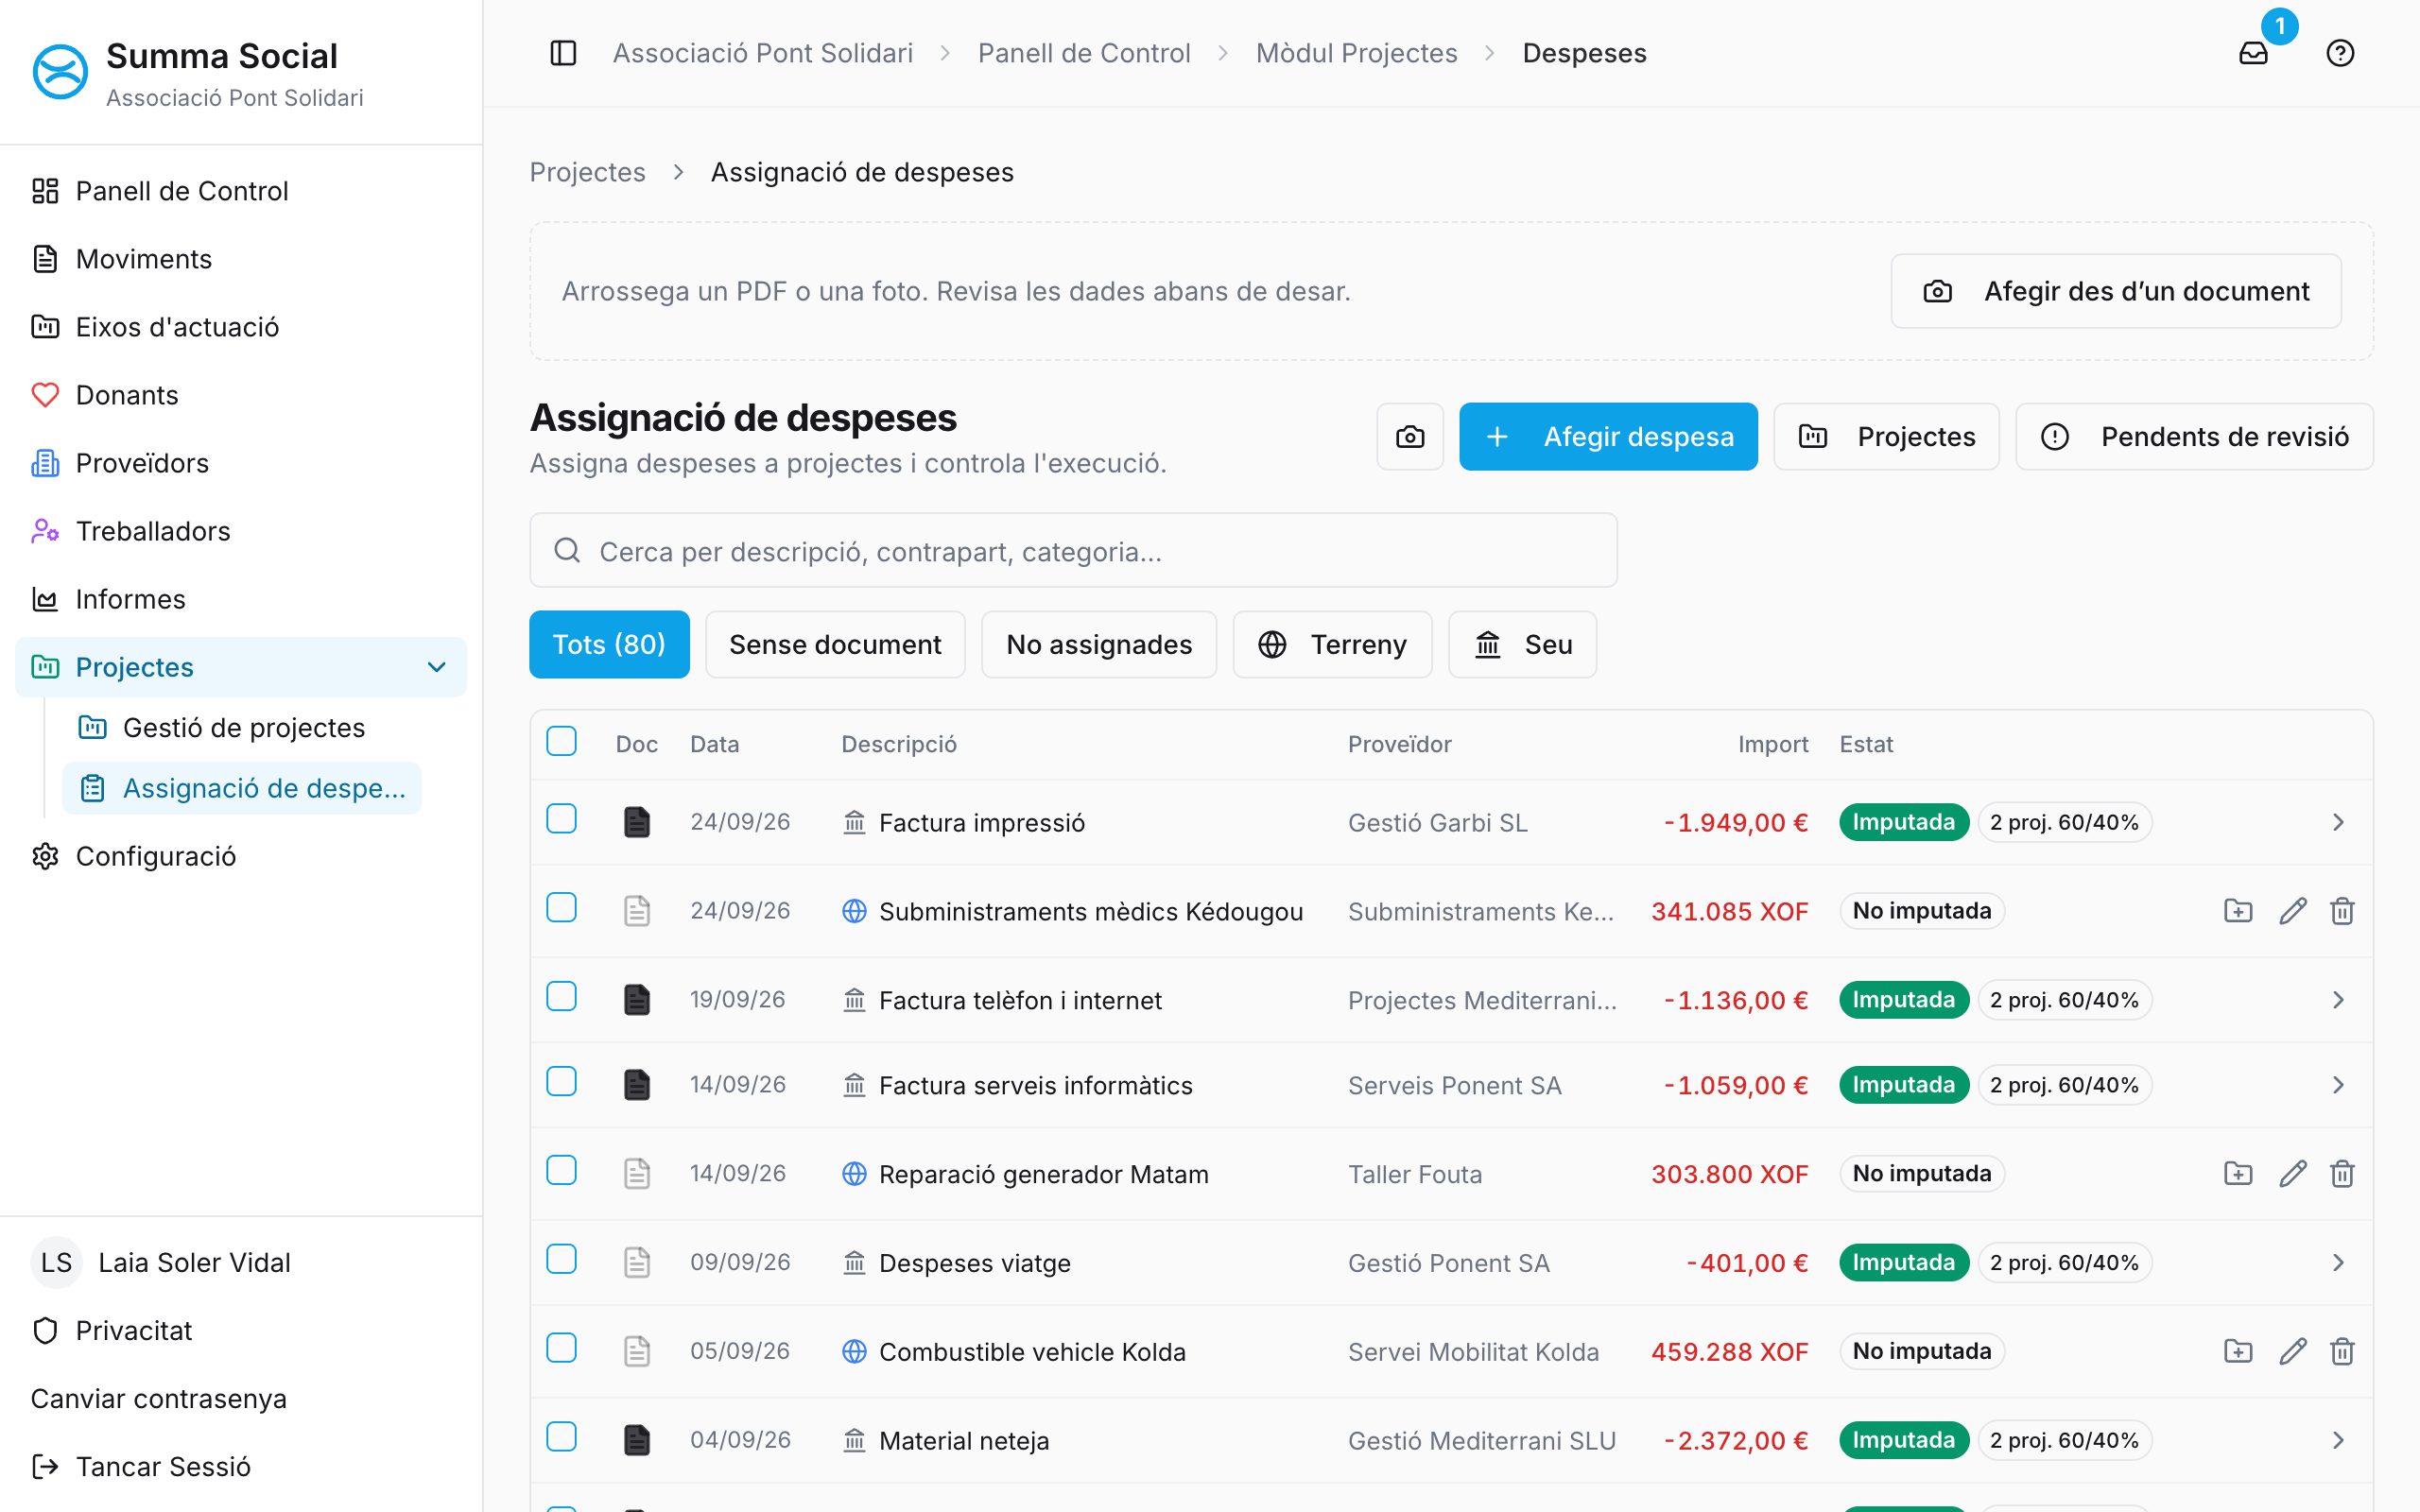
Task: Assign Reparació generador Matam to a project
Action: 2238,1173
